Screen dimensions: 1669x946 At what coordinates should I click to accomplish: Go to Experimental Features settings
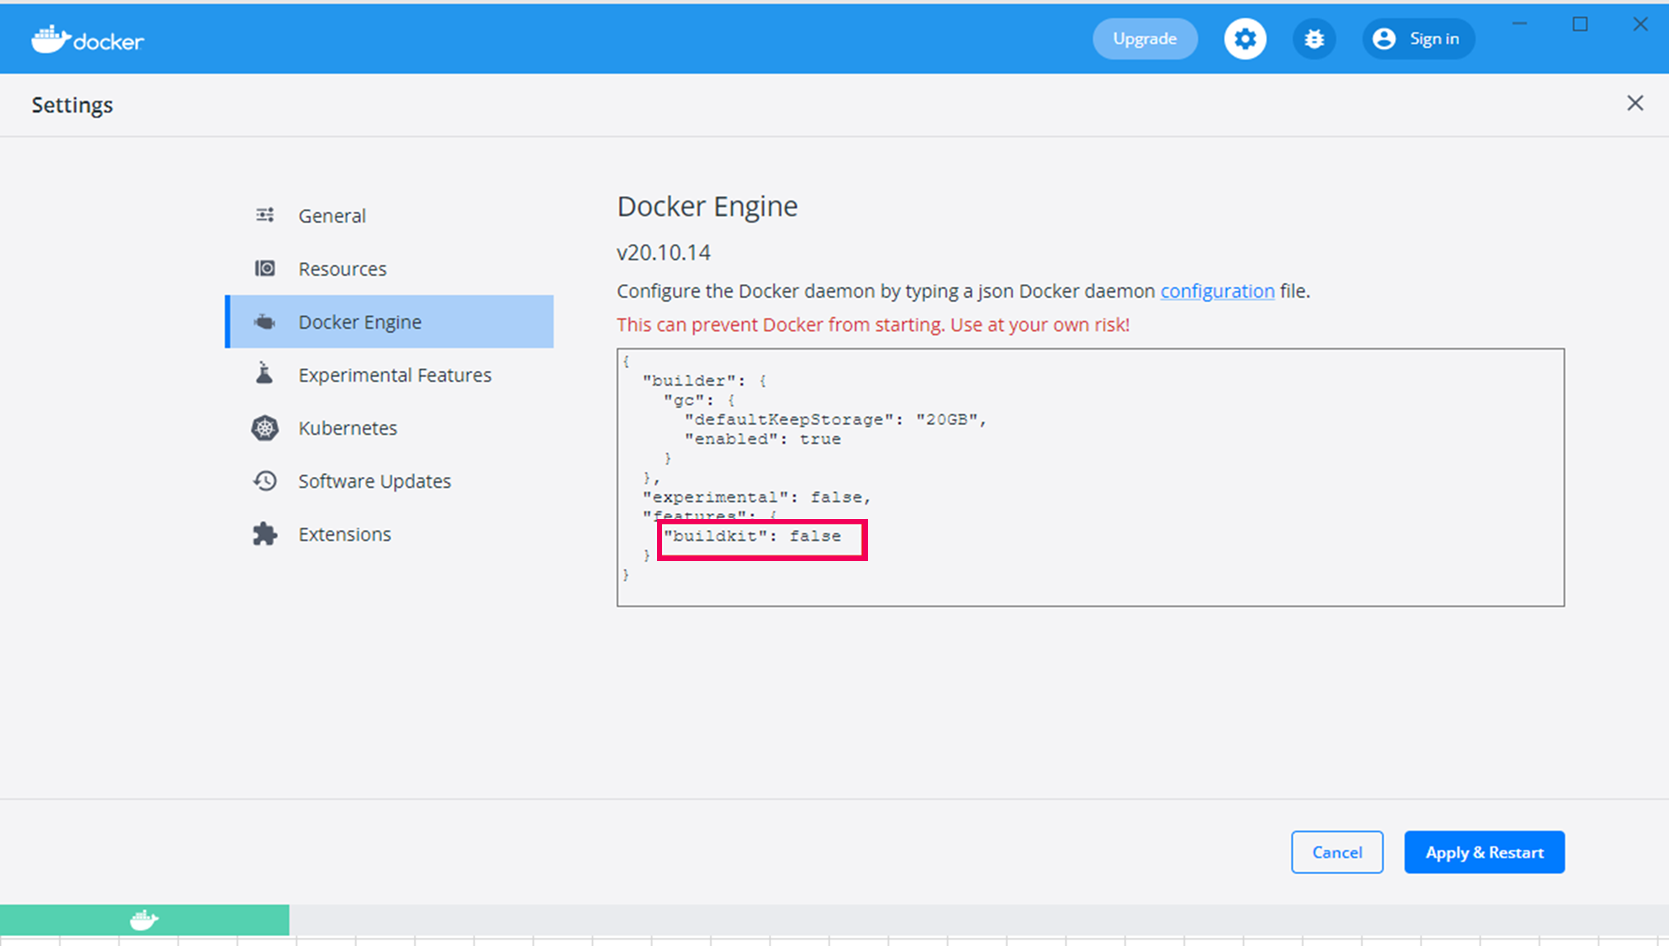(390, 375)
